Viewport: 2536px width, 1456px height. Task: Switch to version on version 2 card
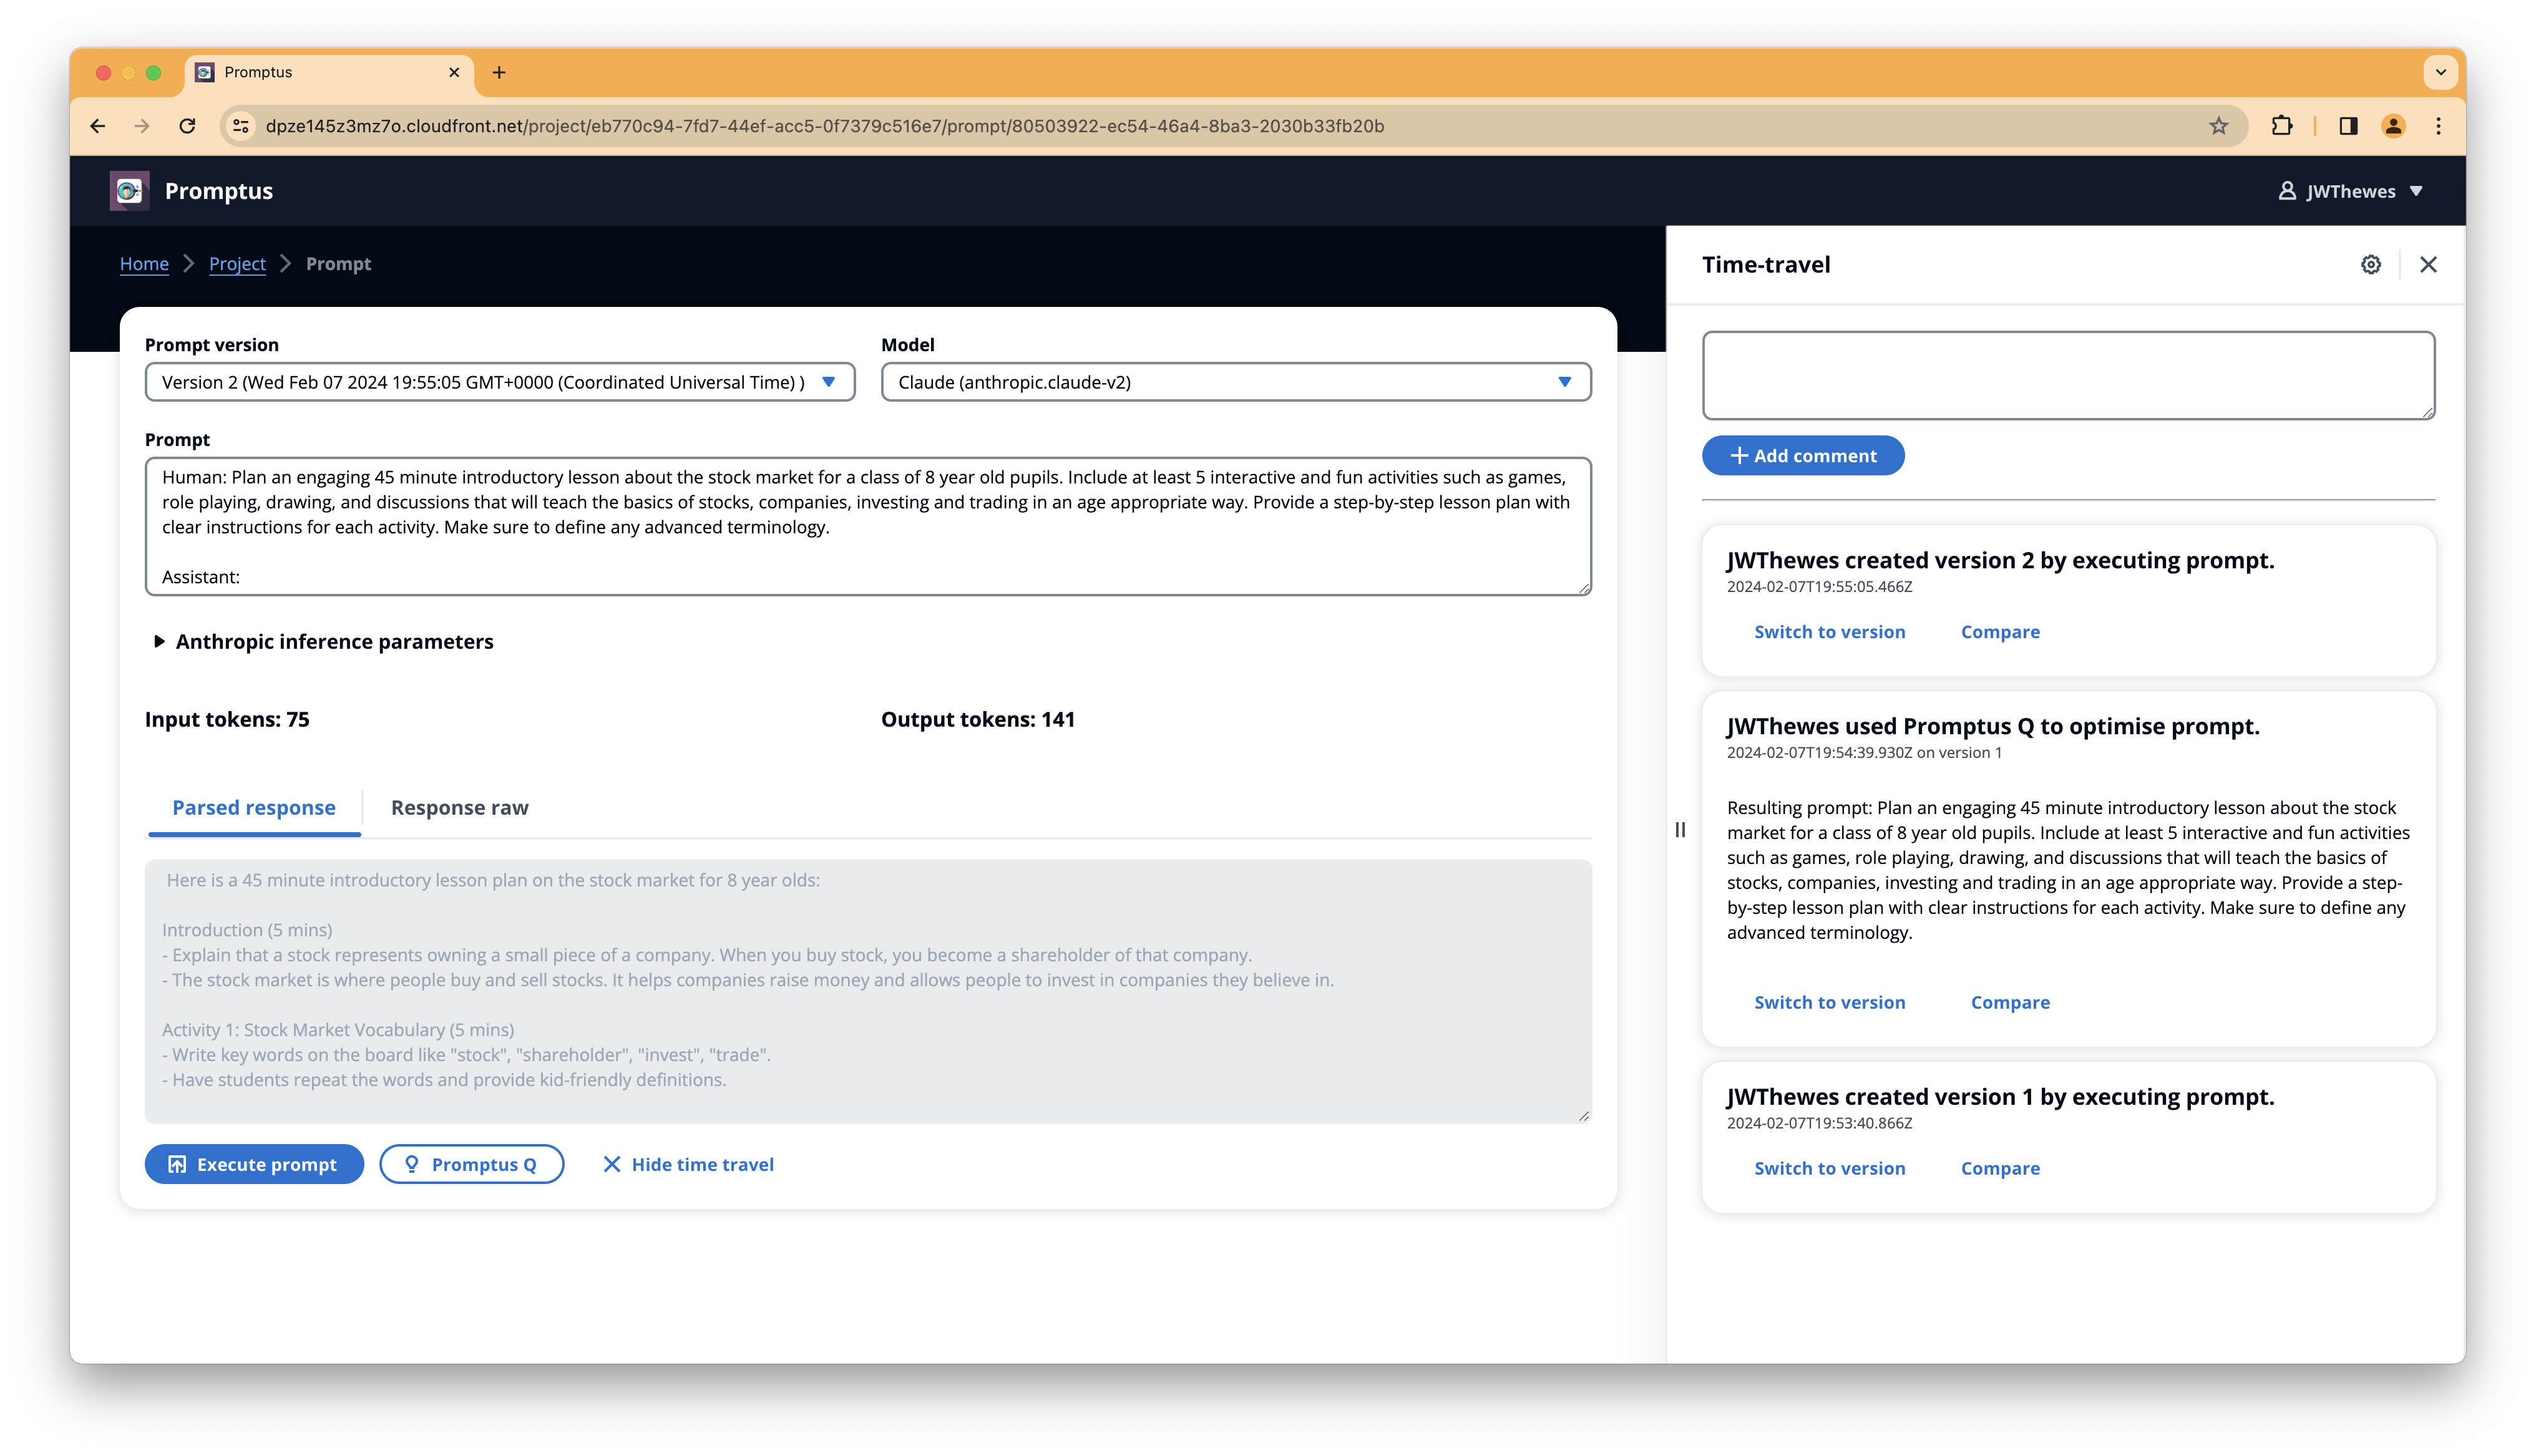click(1829, 632)
